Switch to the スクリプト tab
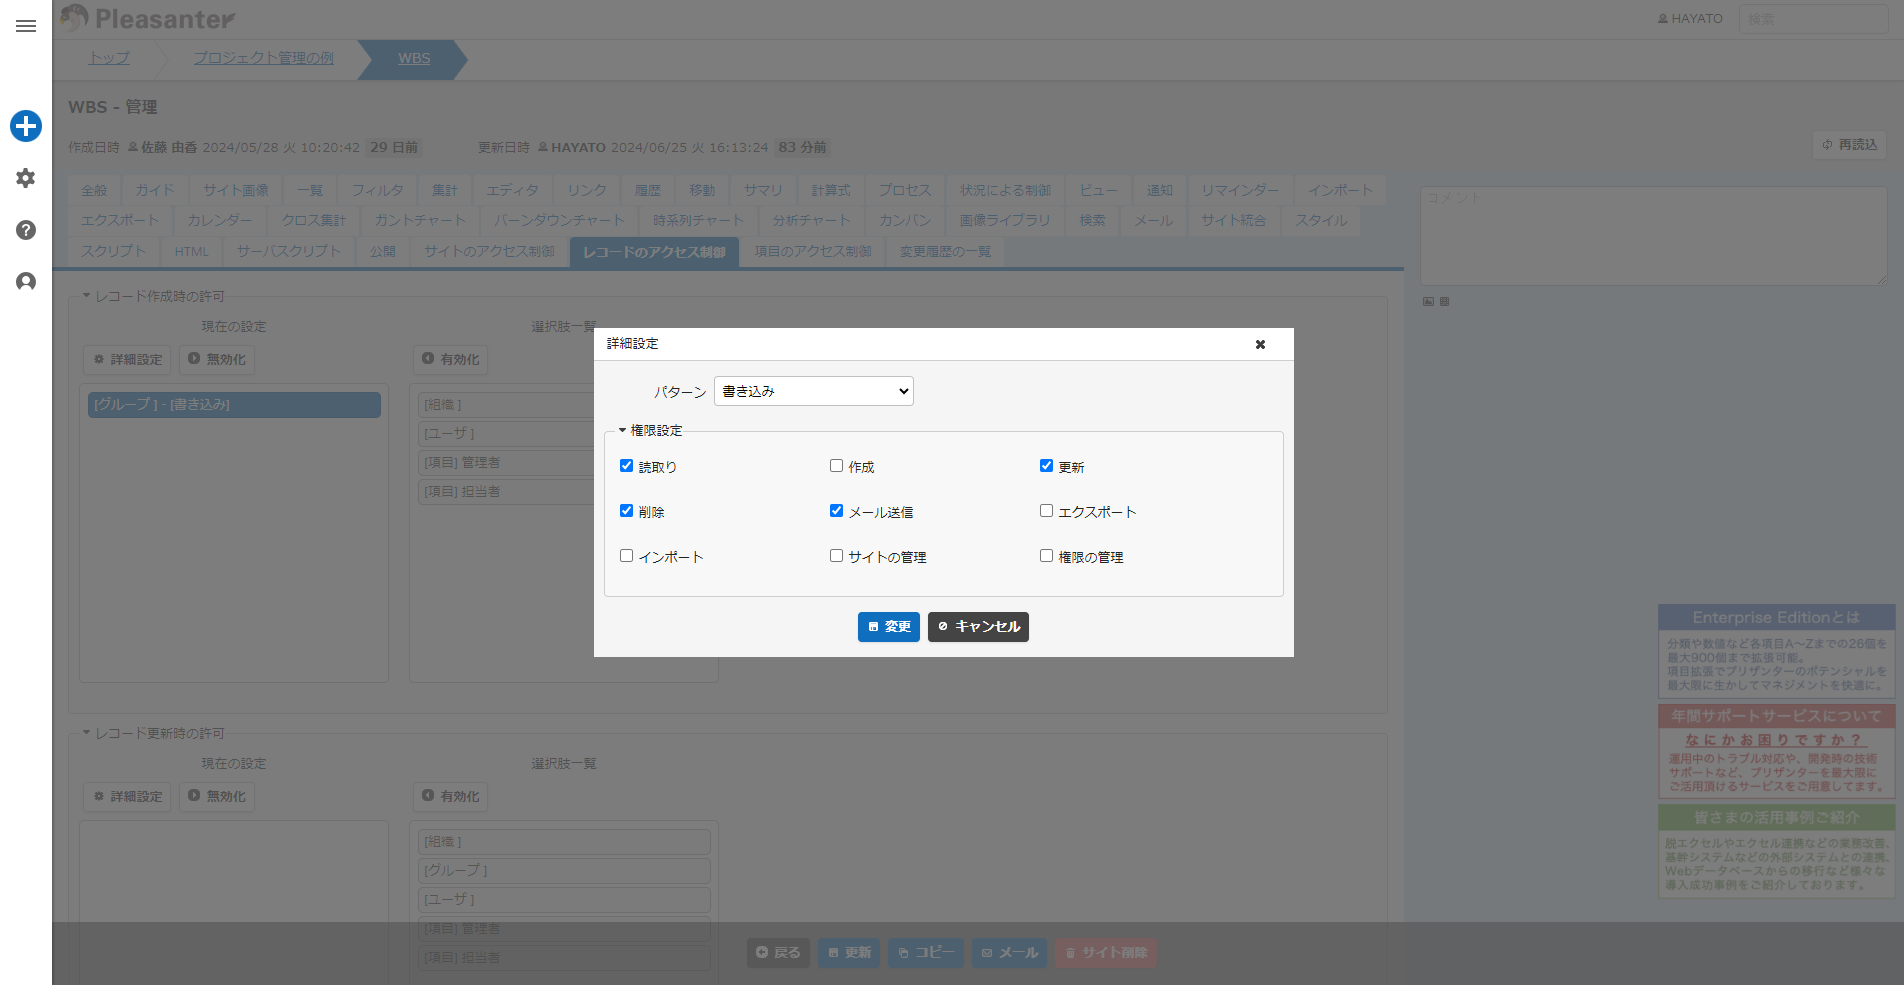This screenshot has height=985, width=1904. (114, 251)
